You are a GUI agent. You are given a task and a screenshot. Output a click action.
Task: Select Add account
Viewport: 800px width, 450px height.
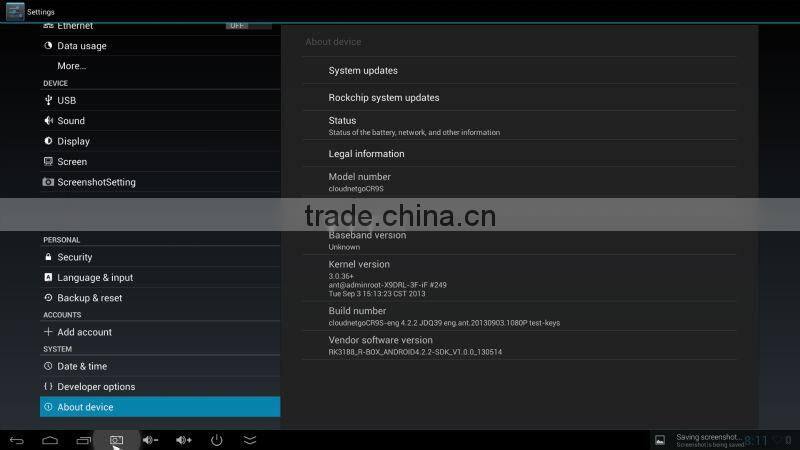point(160,332)
